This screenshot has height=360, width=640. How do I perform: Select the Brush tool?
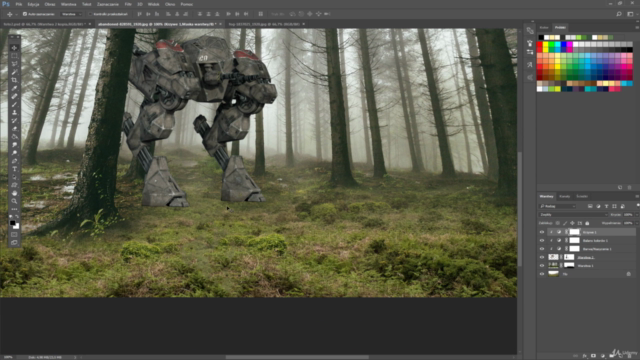coord(14,104)
